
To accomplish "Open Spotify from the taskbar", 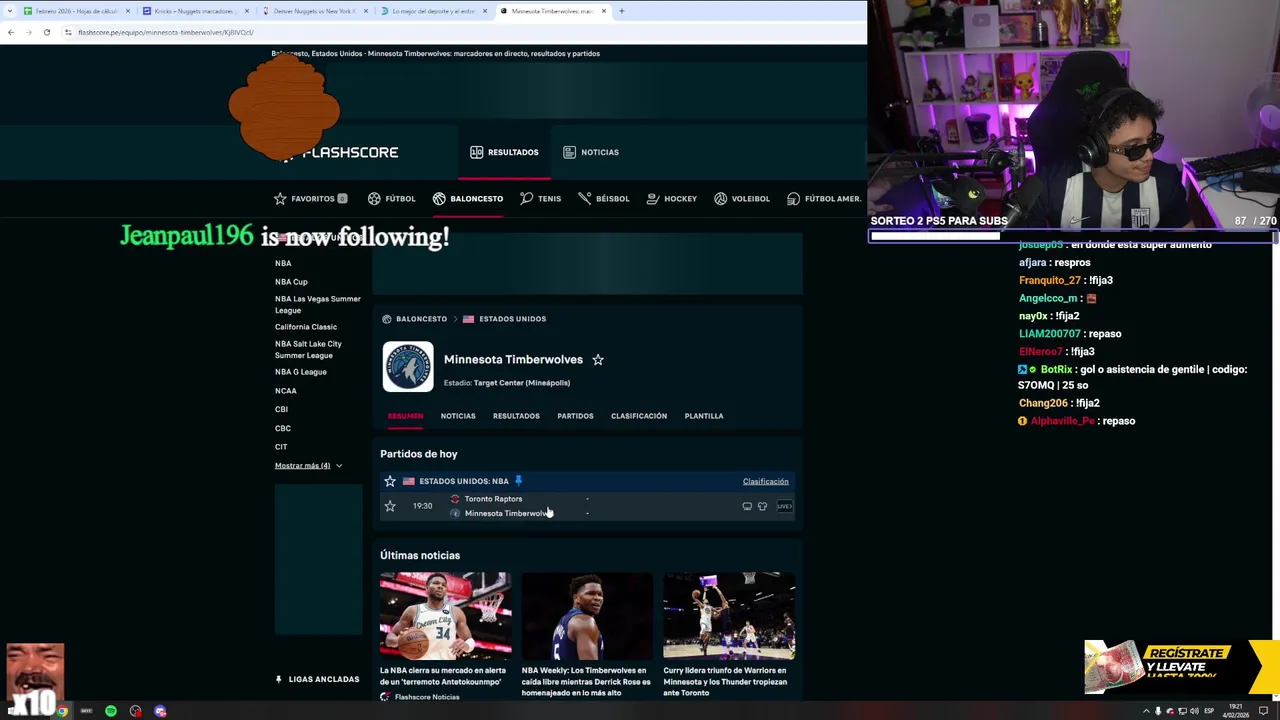I will (x=111, y=711).
